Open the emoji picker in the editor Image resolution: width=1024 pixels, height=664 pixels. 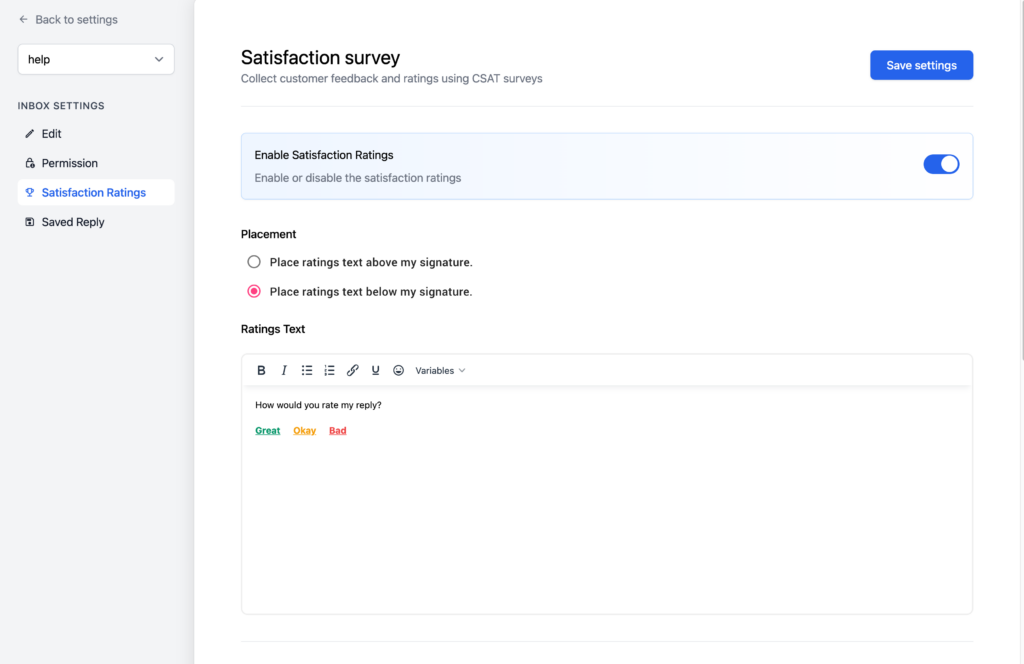coord(398,370)
